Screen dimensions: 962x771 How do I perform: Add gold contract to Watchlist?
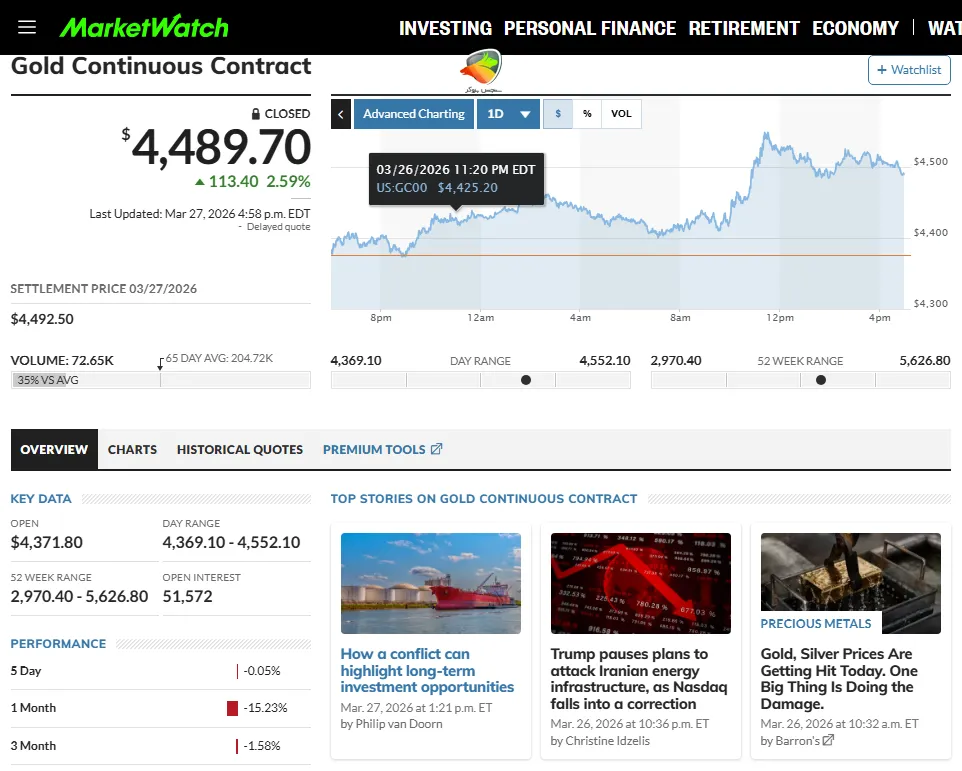909,70
